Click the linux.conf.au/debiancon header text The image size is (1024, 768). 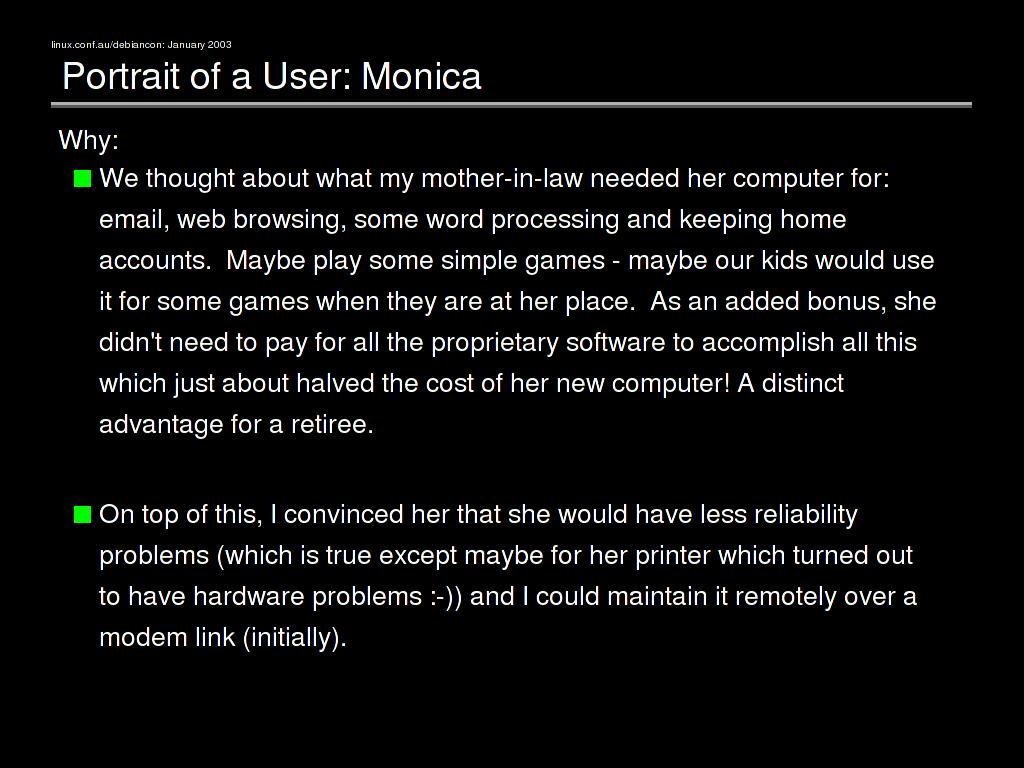click(141, 45)
